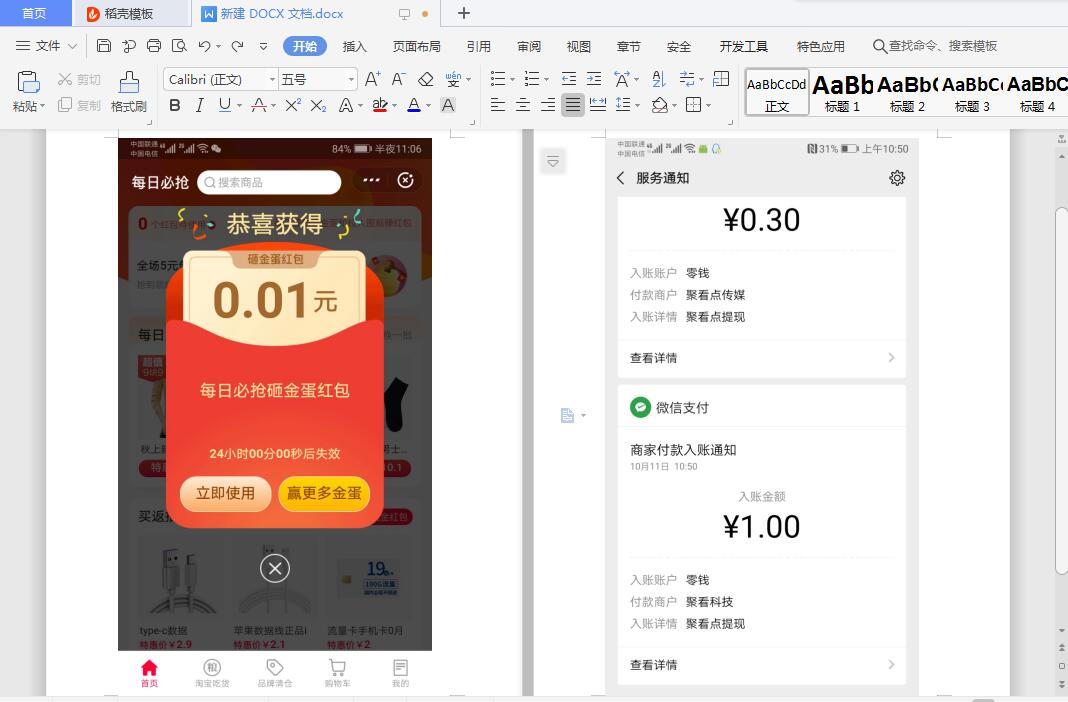Toggle Underline formatting
This screenshot has height=702, width=1068.
pyautogui.click(x=225, y=105)
